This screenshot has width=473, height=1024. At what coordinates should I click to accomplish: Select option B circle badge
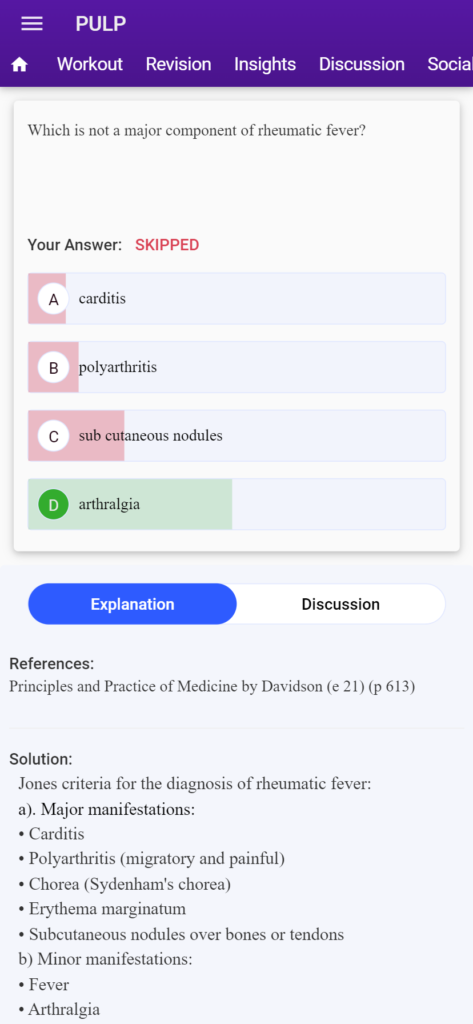tap(54, 368)
